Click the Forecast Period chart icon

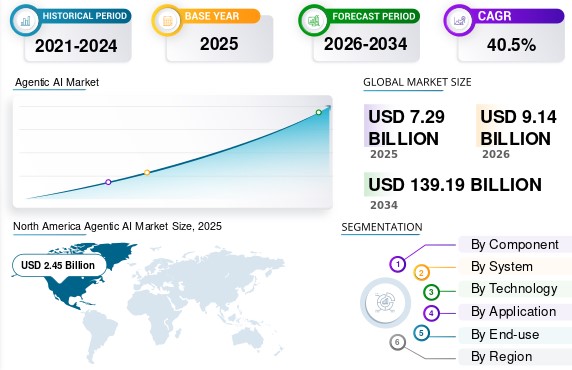[314, 20]
